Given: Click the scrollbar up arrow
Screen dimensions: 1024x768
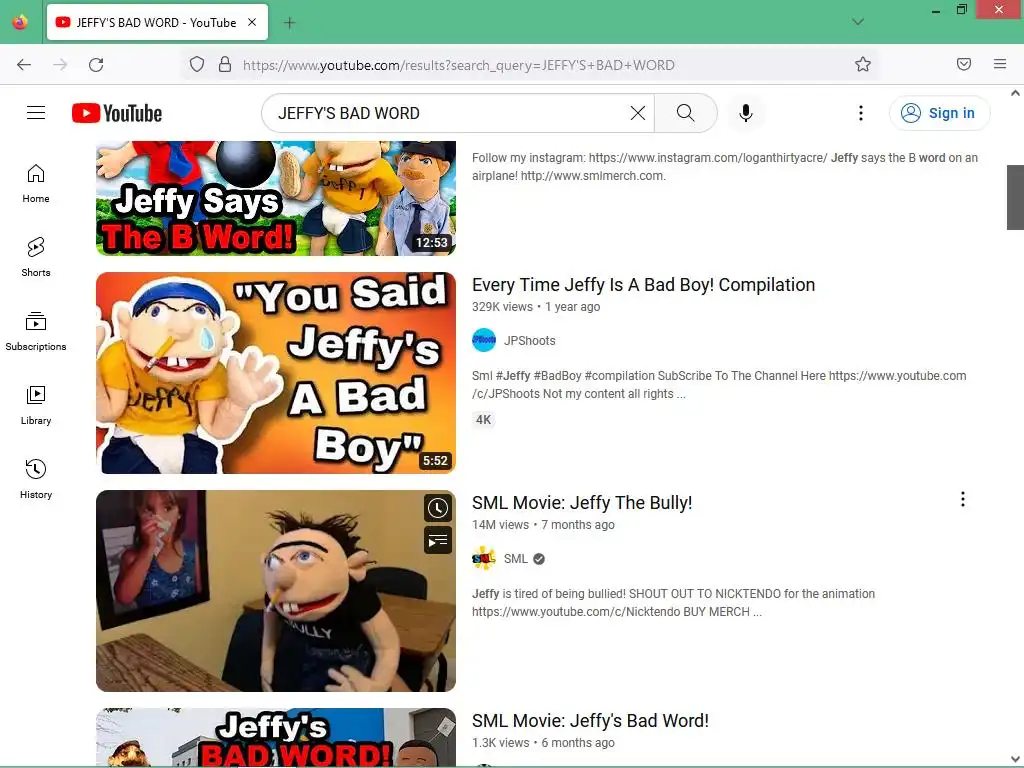Looking at the screenshot, I should (1015, 93).
